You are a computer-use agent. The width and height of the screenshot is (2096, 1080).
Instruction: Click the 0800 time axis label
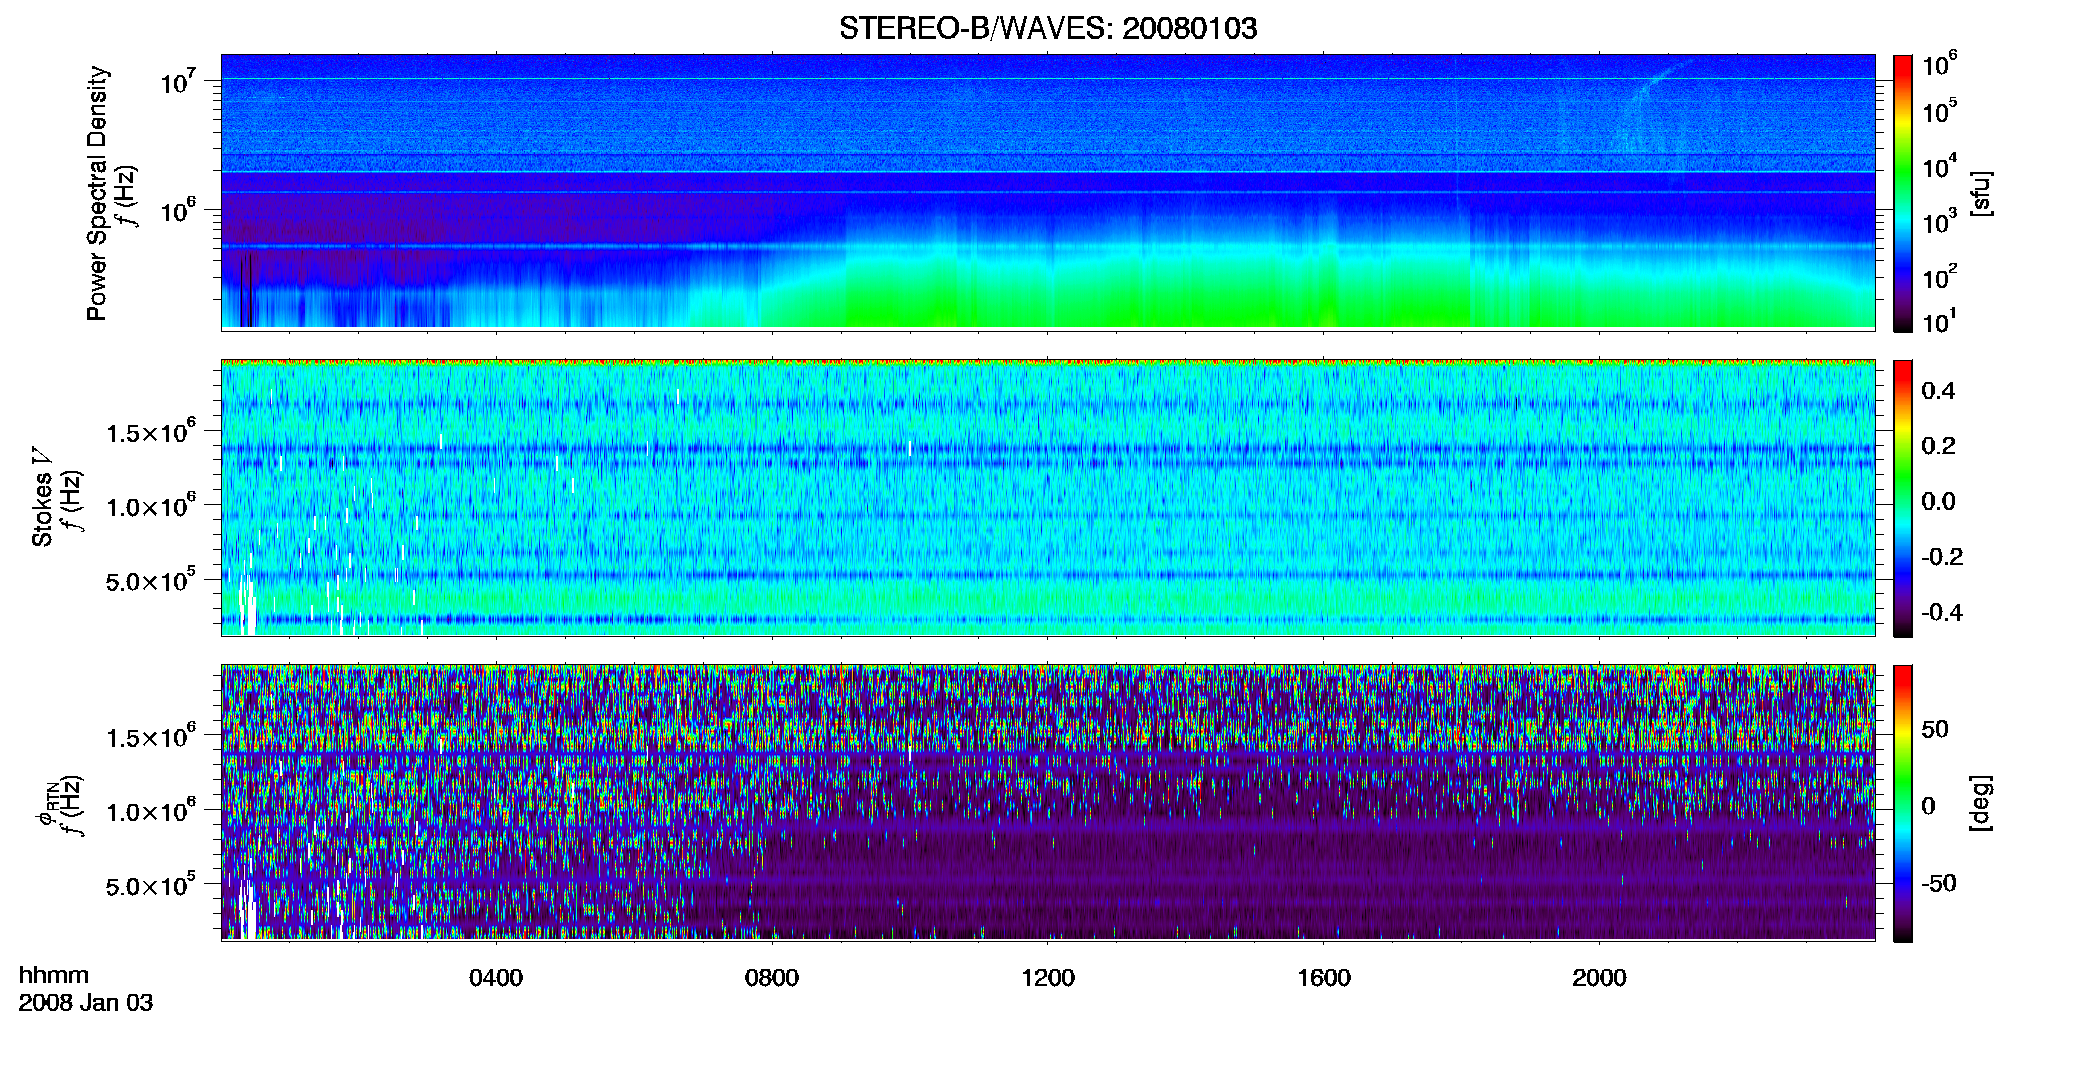coord(772,978)
